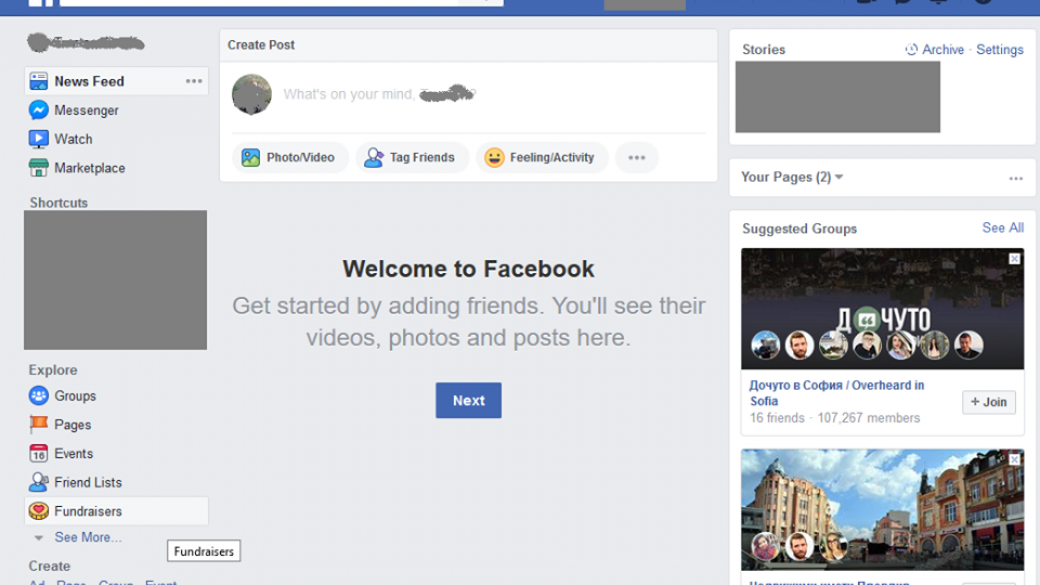Click the Feeling/Activity smiley icon
The height and width of the screenshot is (585, 1040).
coord(494,158)
